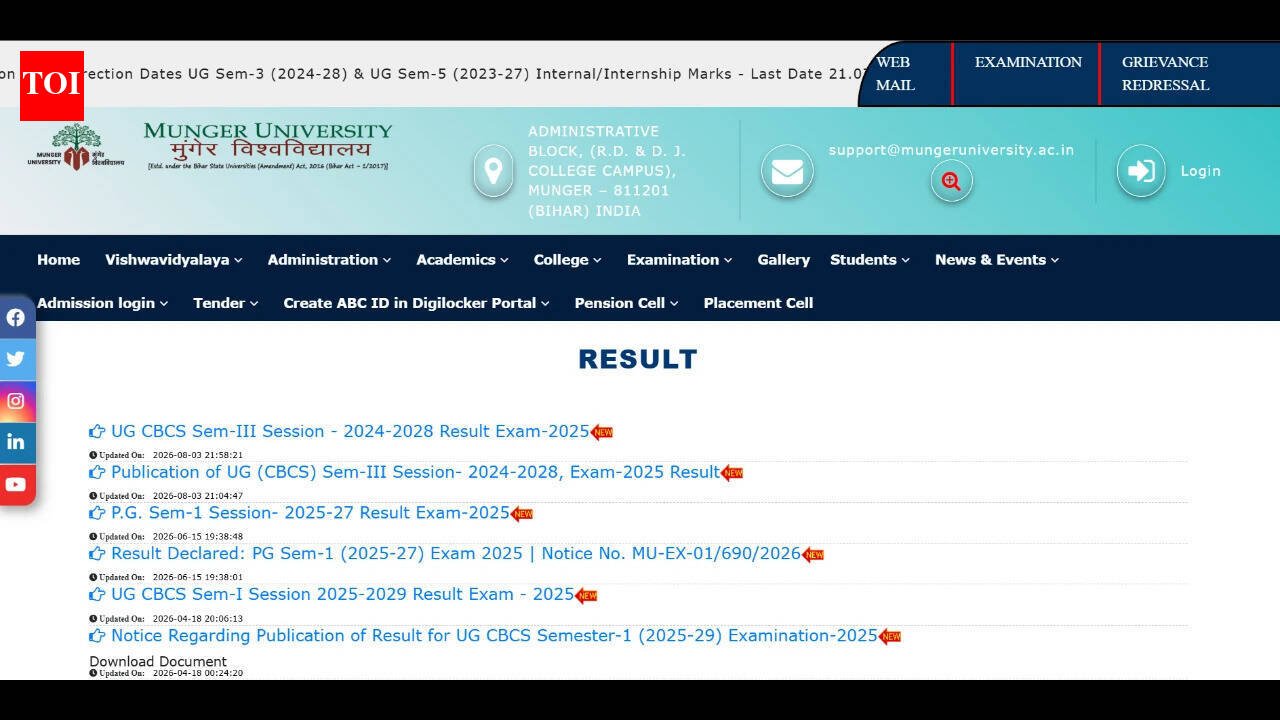Open P.G. Sem-1 Session 2025-27 Result link
The image size is (1280, 720).
310,513
